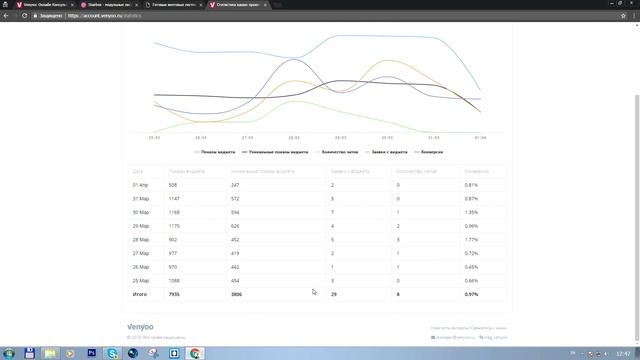Open Skype from the taskbar
Viewport: 640px width, 360px height.
[x=112, y=353]
